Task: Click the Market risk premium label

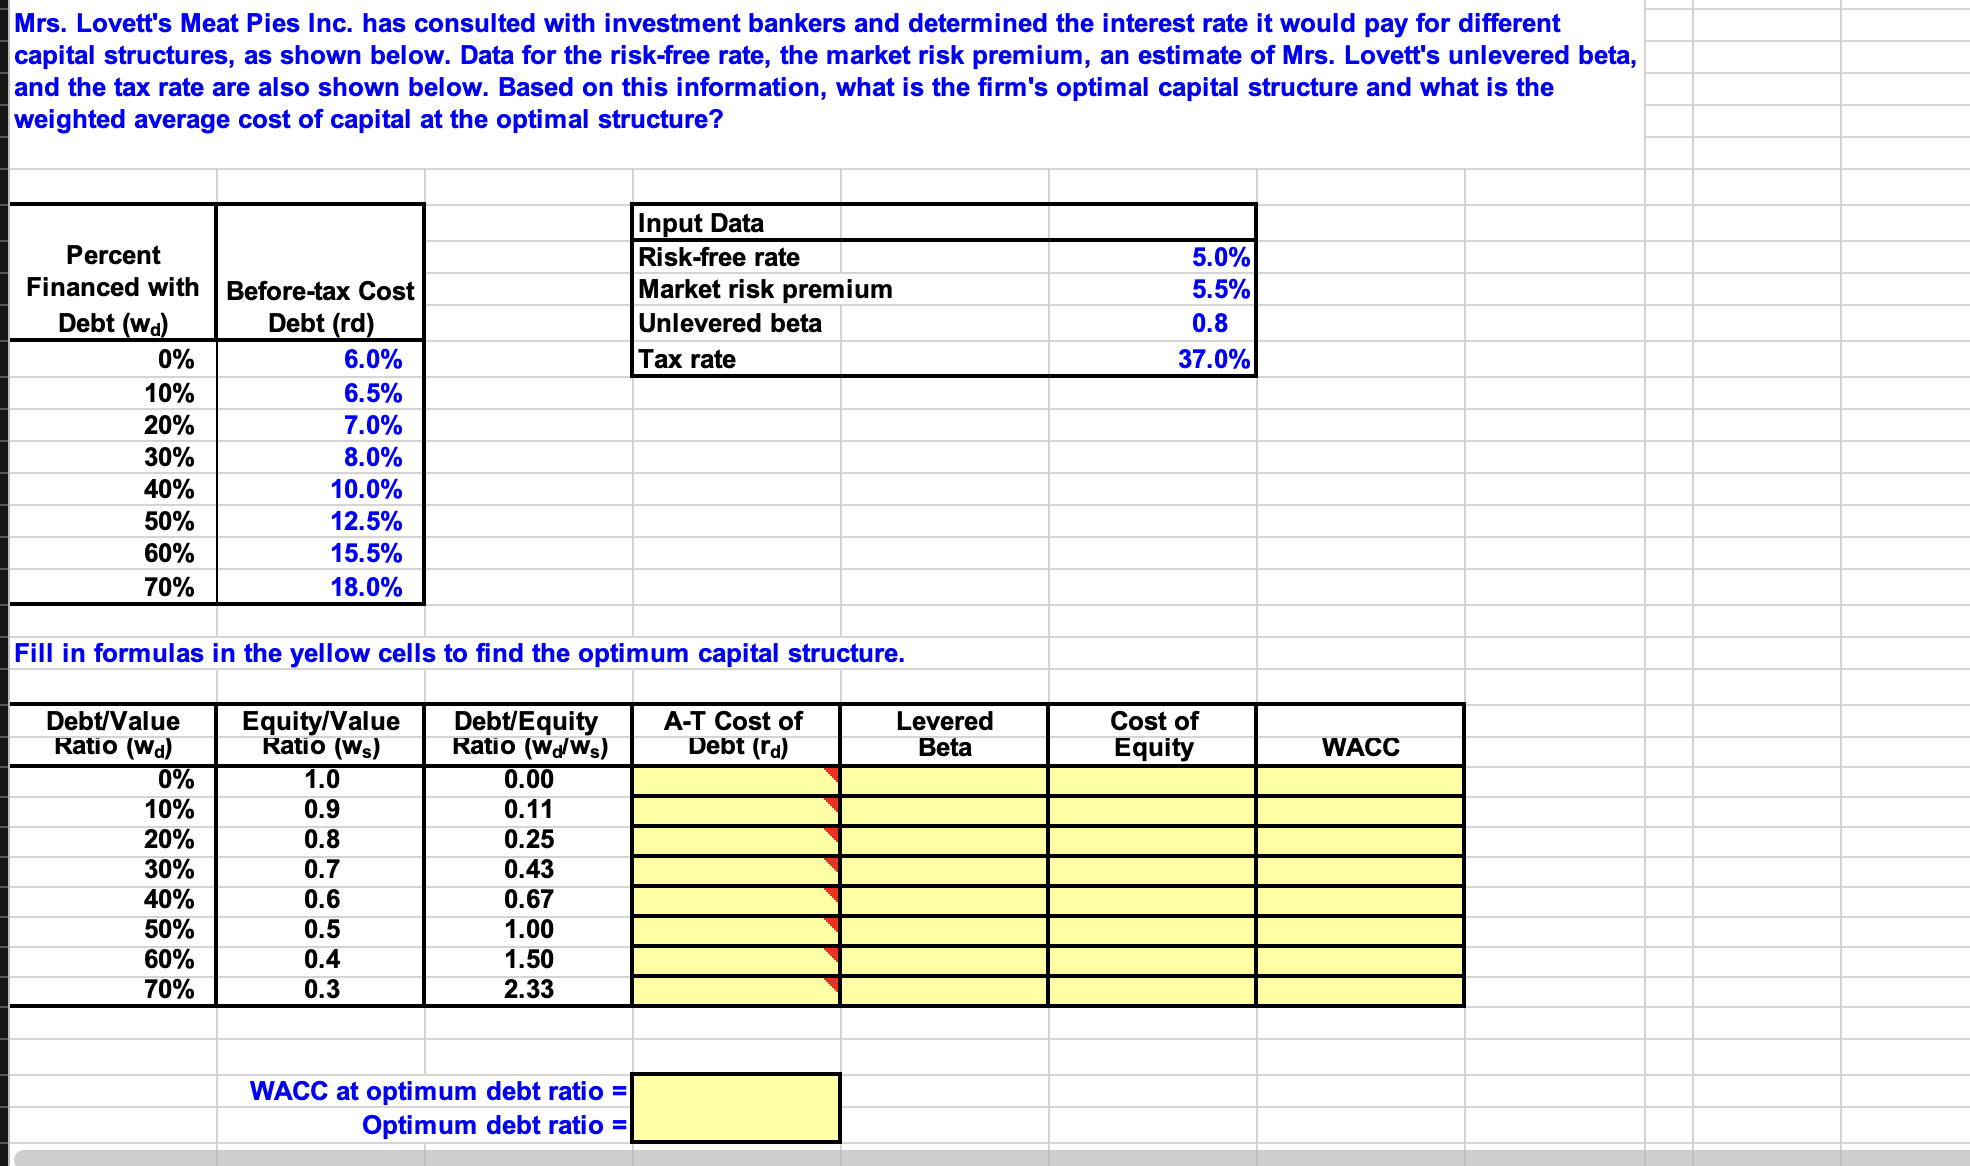Action: (765, 289)
